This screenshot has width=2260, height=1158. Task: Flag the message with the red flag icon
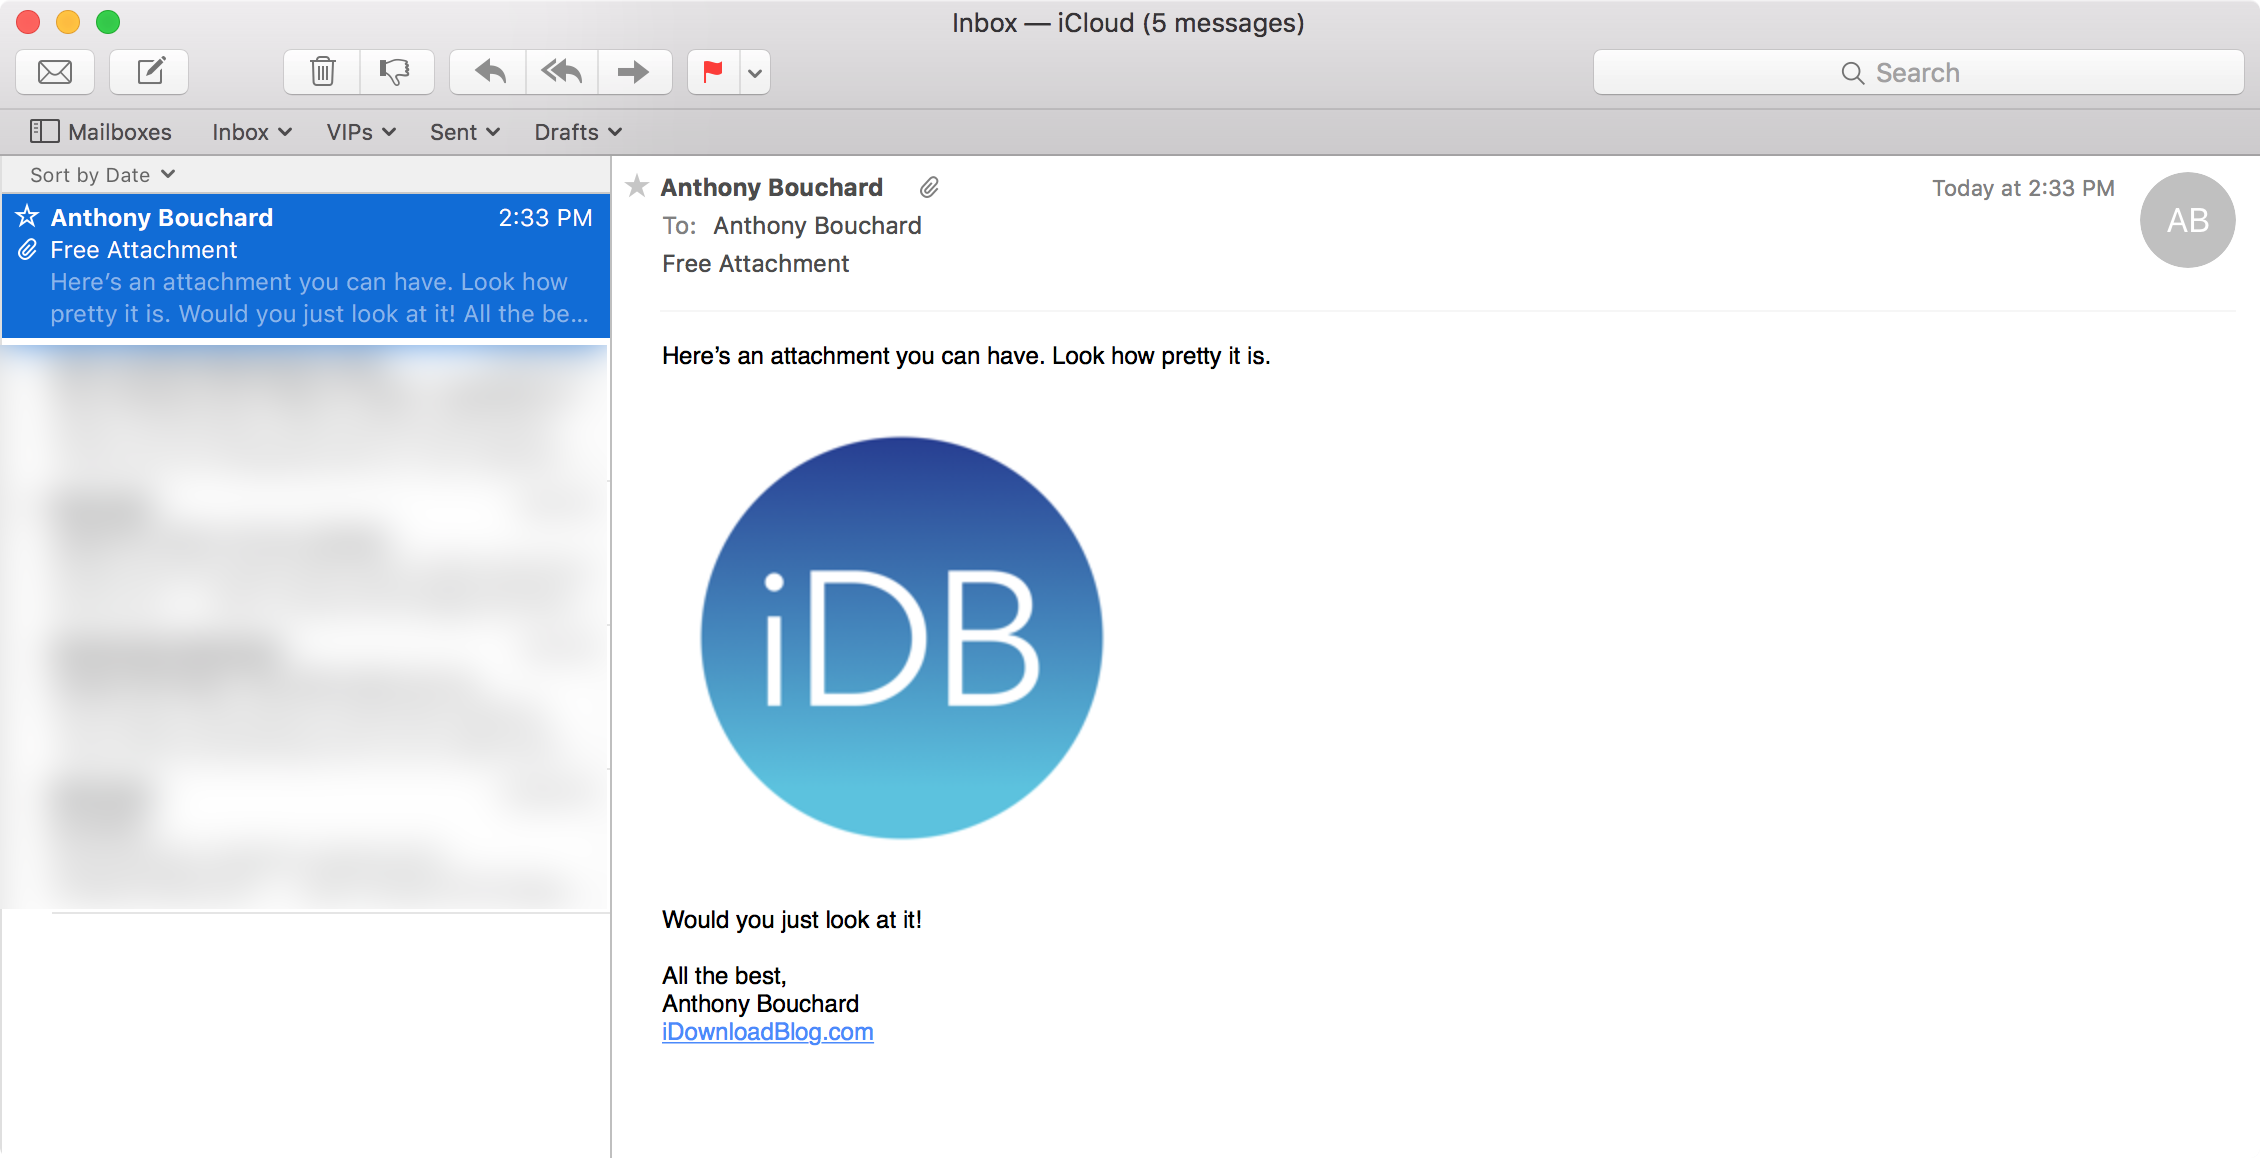[x=713, y=71]
